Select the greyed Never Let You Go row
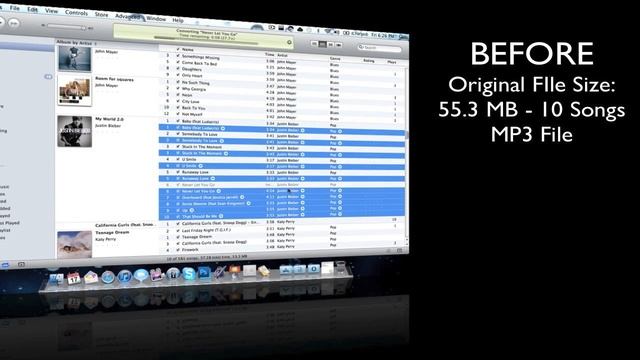Image resolution: width=640 pixels, height=360 pixels. coord(282,185)
